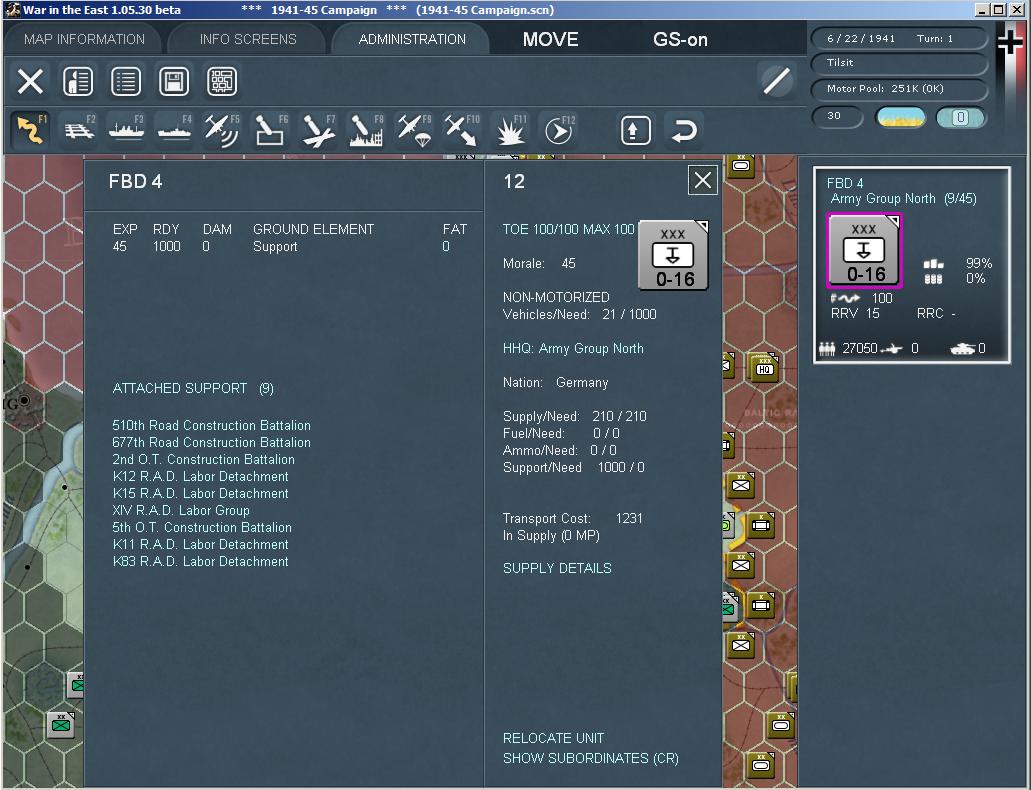Click the Tilsit location field
1031x790 pixels.
pyautogui.click(x=898, y=63)
